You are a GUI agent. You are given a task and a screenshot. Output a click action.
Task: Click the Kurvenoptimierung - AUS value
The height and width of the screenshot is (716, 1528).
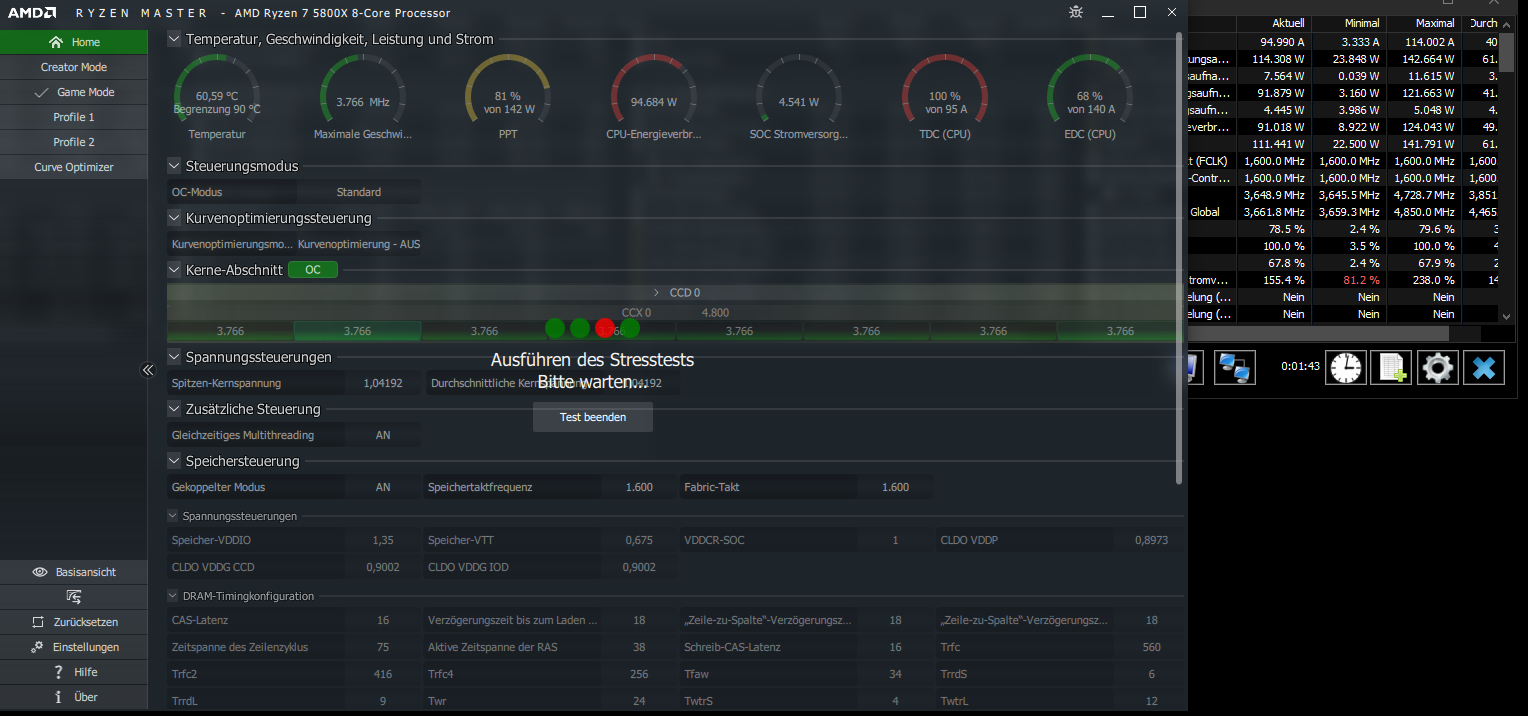click(359, 244)
